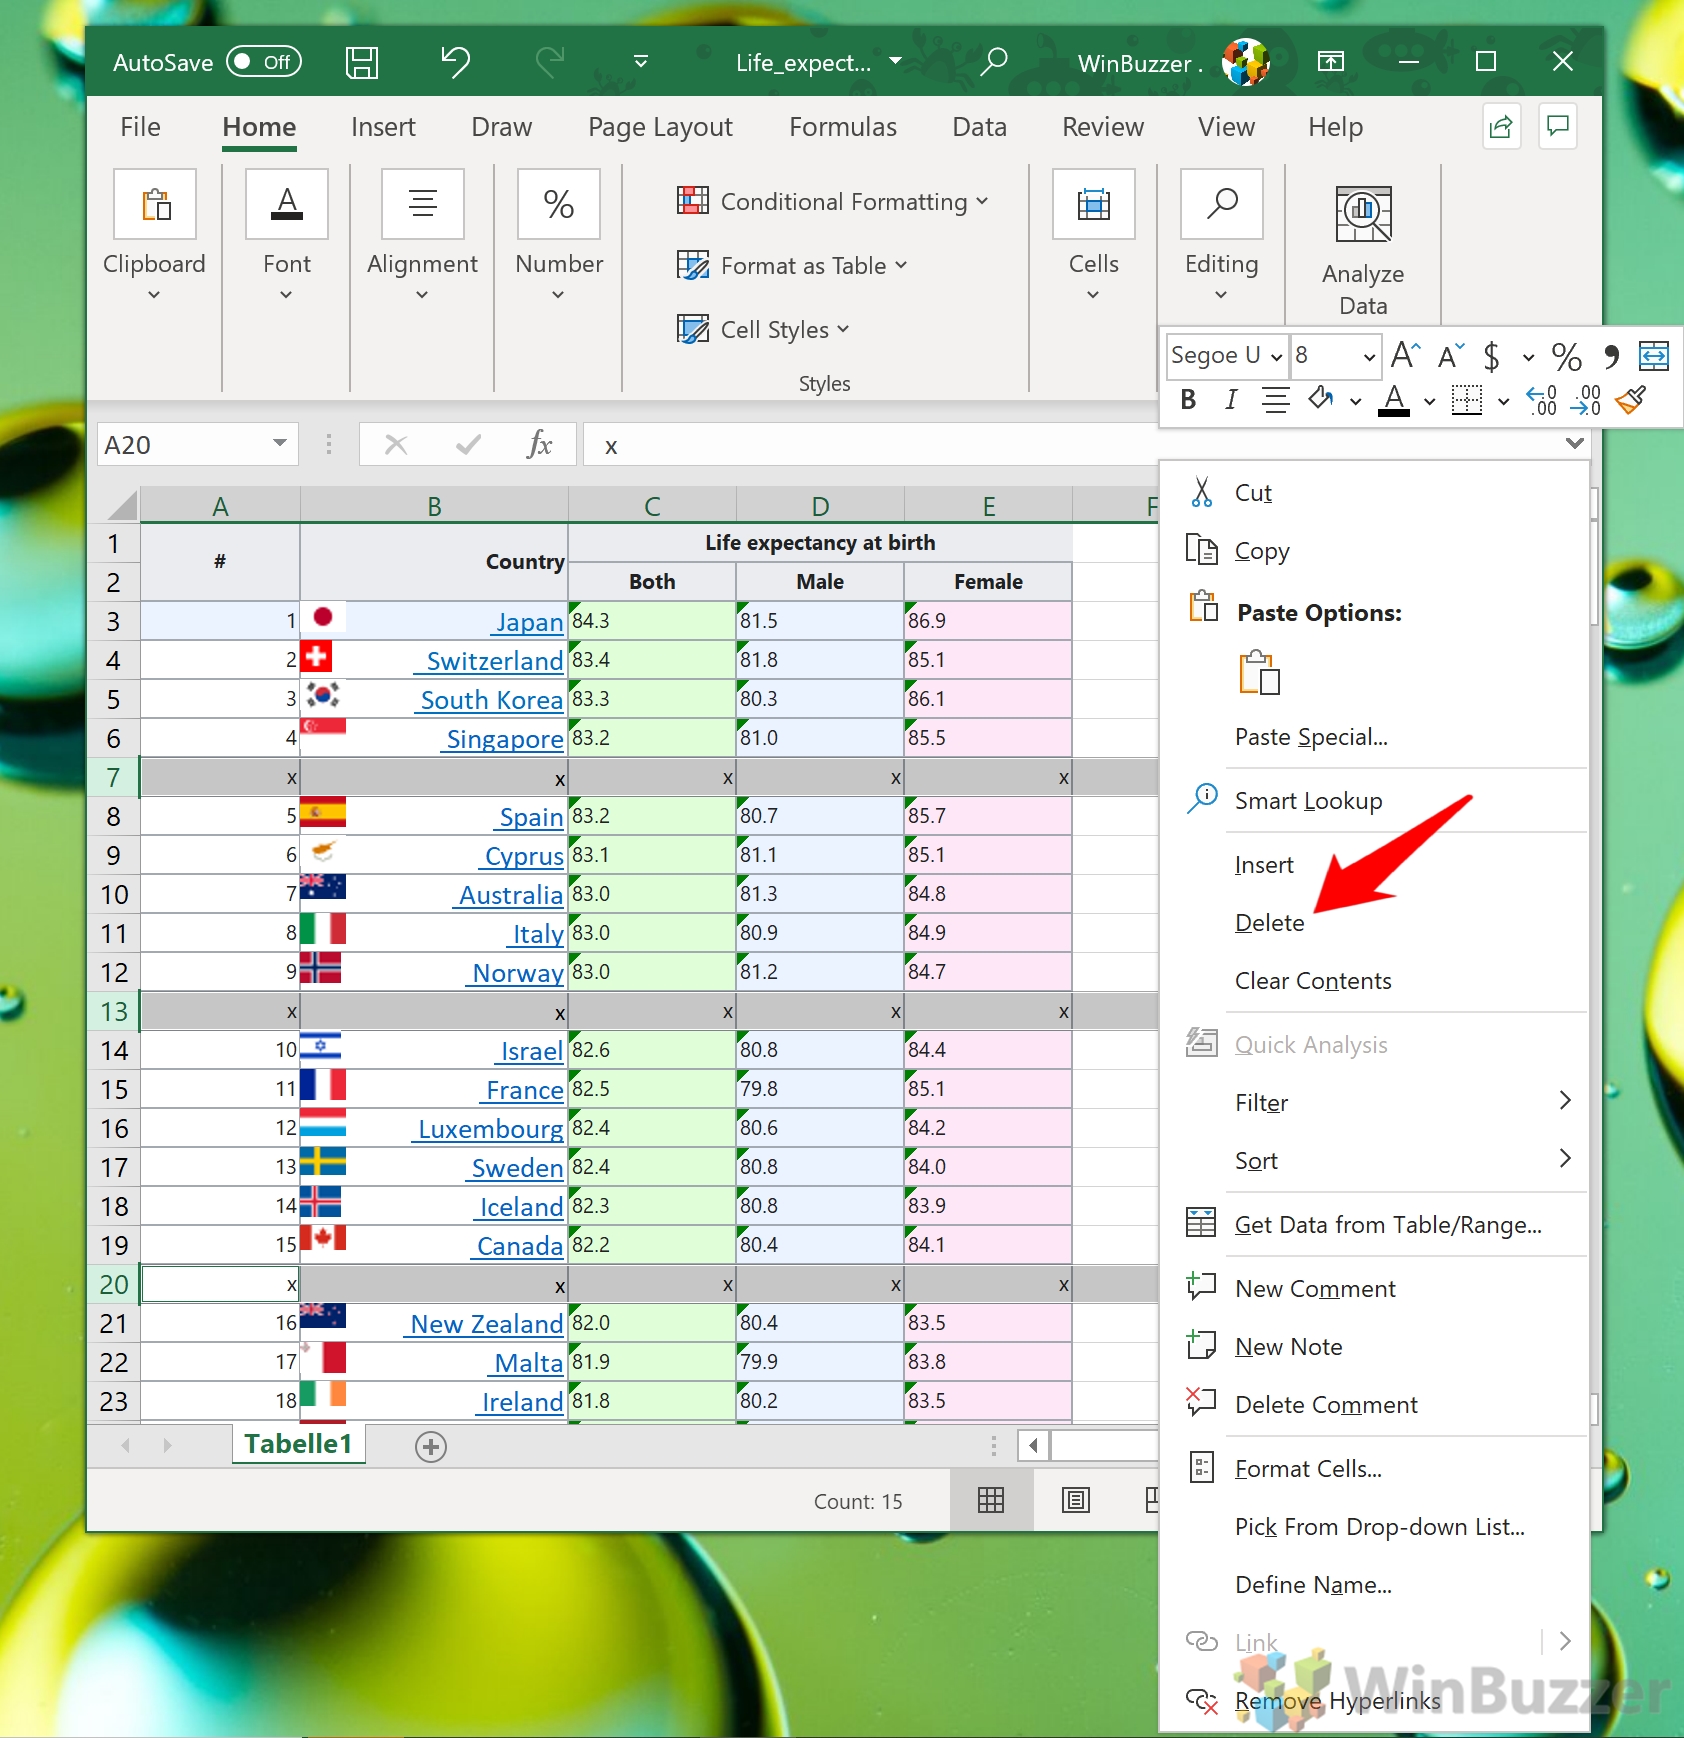Click Merge & Center icon in mini toolbar
1684x1738 pixels.
(1654, 355)
